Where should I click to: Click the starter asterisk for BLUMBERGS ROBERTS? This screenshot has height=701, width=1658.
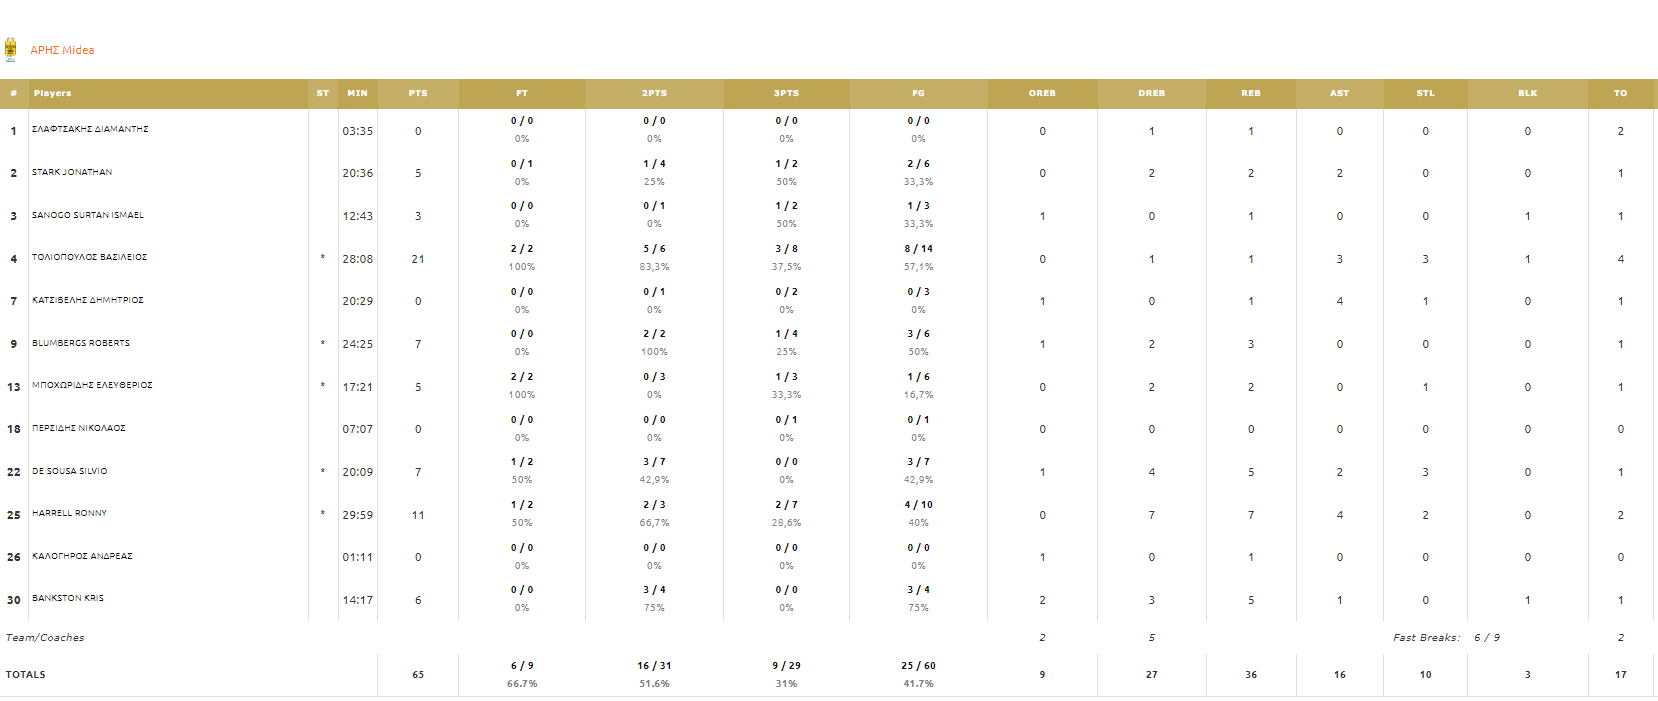click(x=322, y=344)
